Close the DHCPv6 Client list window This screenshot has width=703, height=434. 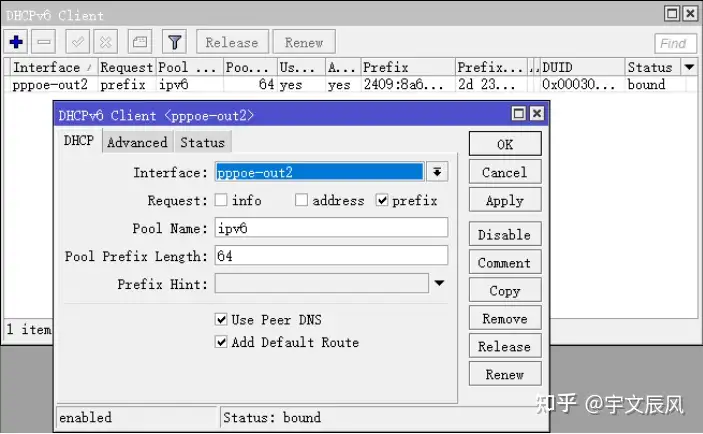(x=690, y=13)
